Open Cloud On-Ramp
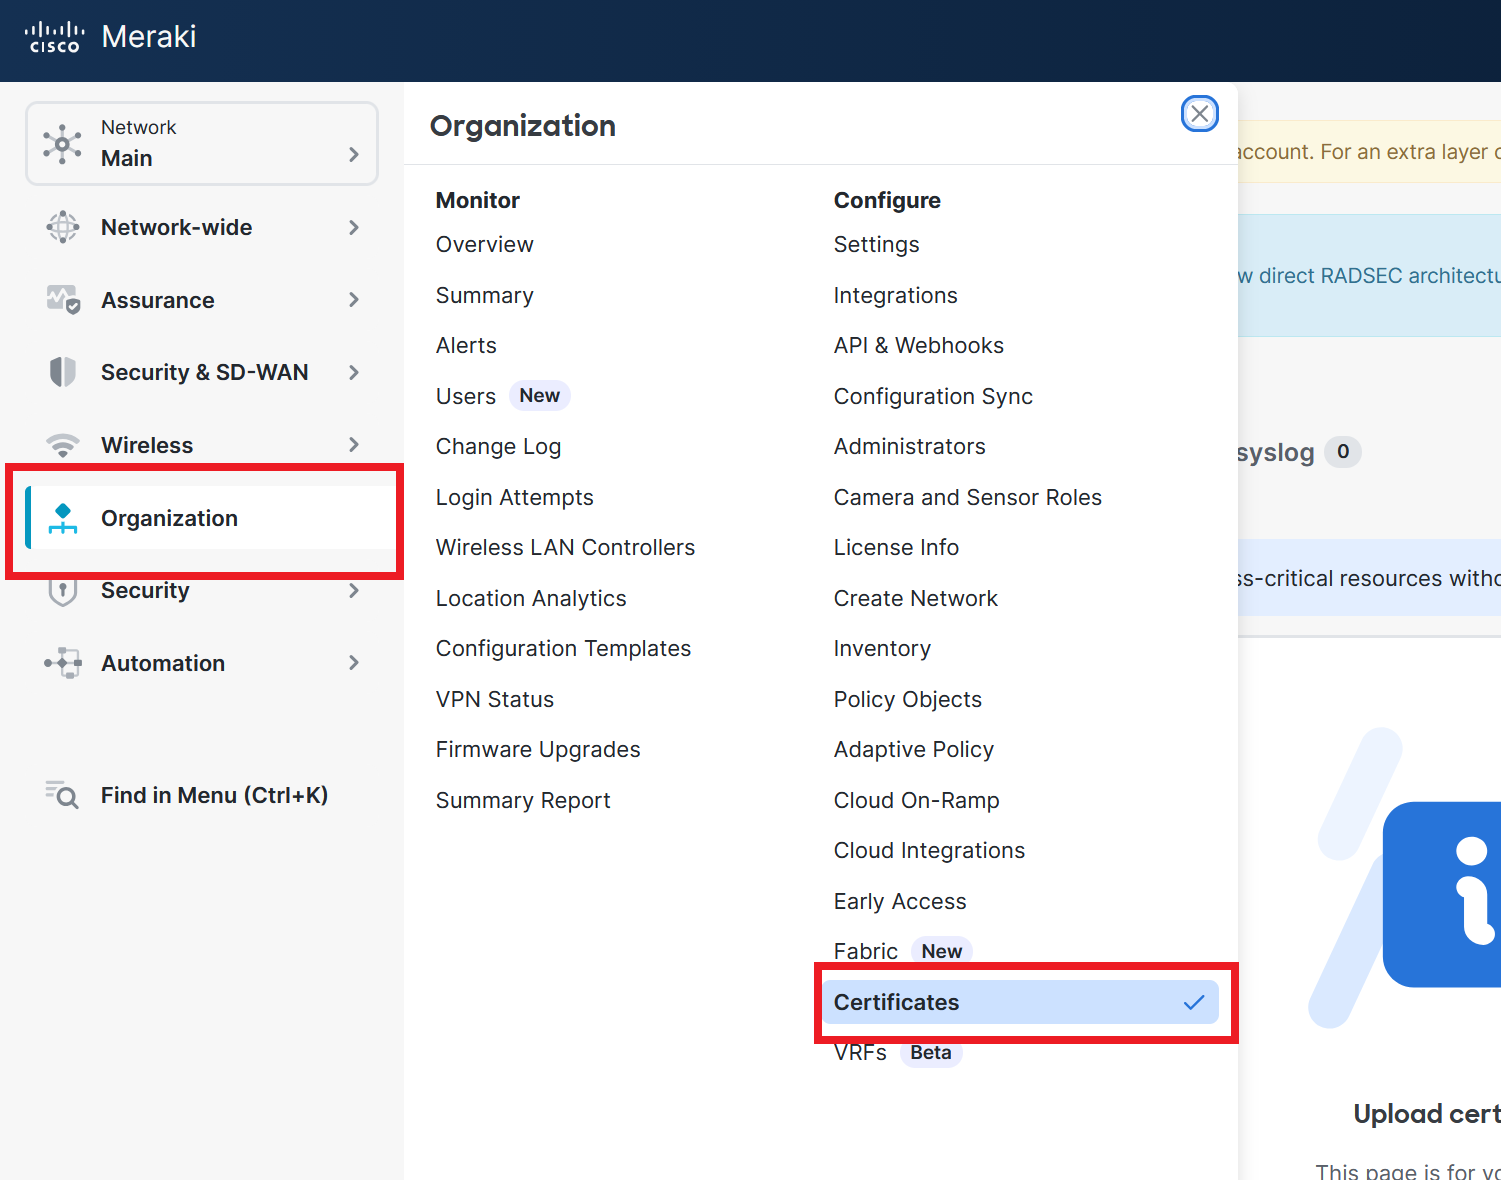1501x1180 pixels. pyautogui.click(x=916, y=800)
